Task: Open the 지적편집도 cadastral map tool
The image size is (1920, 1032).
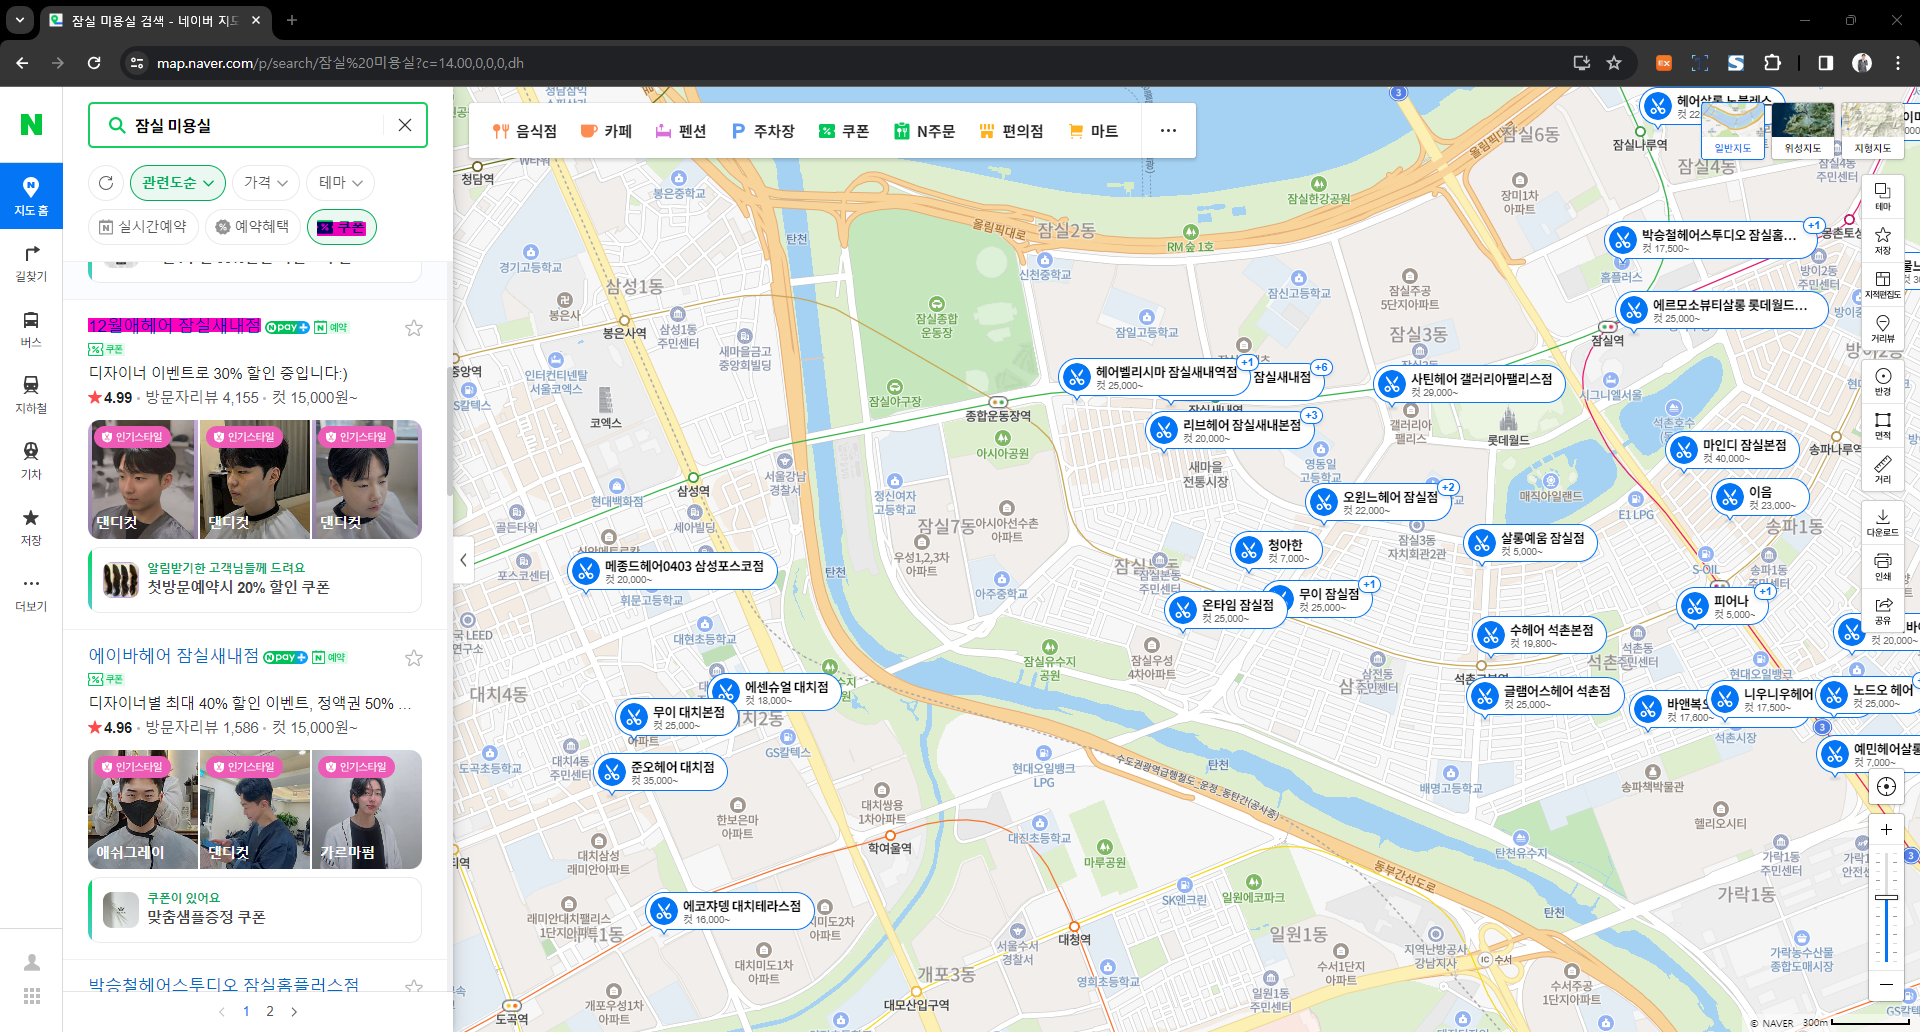Action: pos(1883,284)
